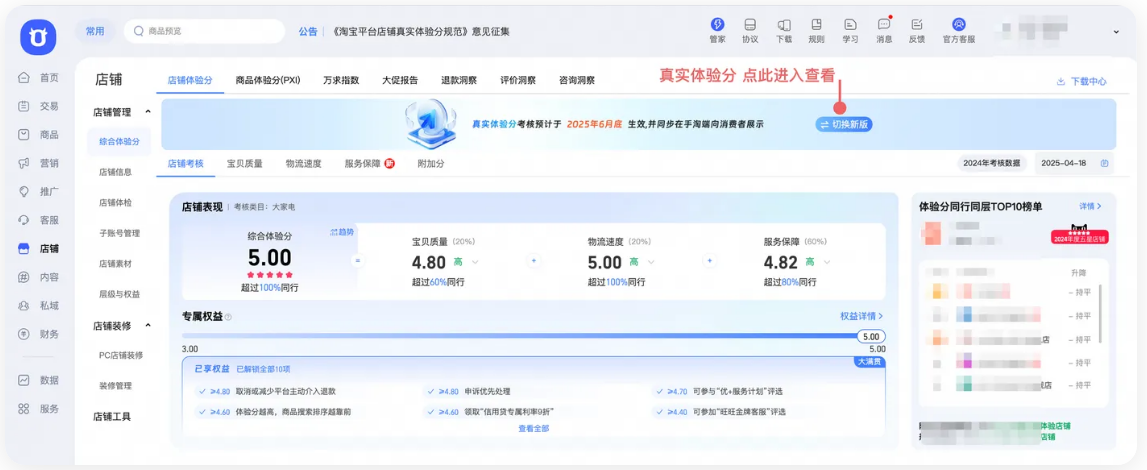The height and width of the screenshot is (470, 1147).
Task: Open 交易 in the left sidebar
Action: (x=39, y=106)
